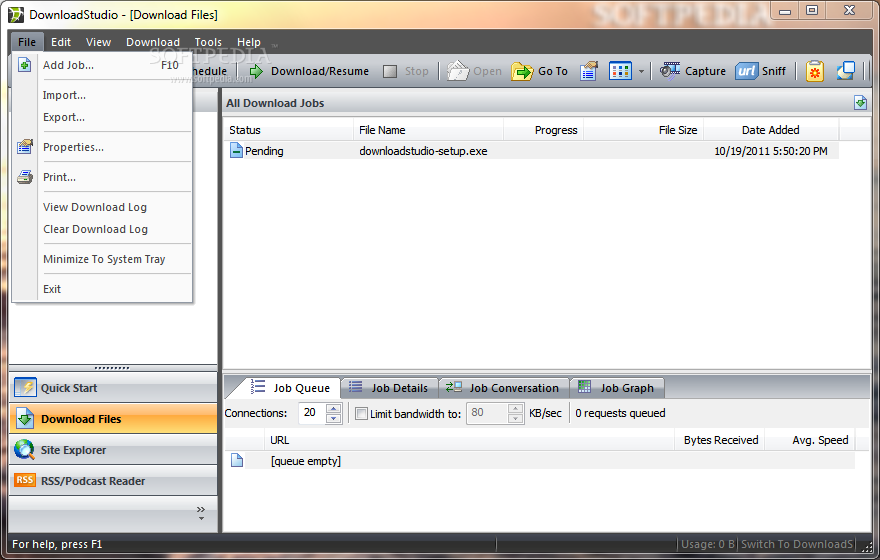Screen dimensions: 880x560
Task: Click the Download Files green arrow icon
Action: [x=25, y=419]
